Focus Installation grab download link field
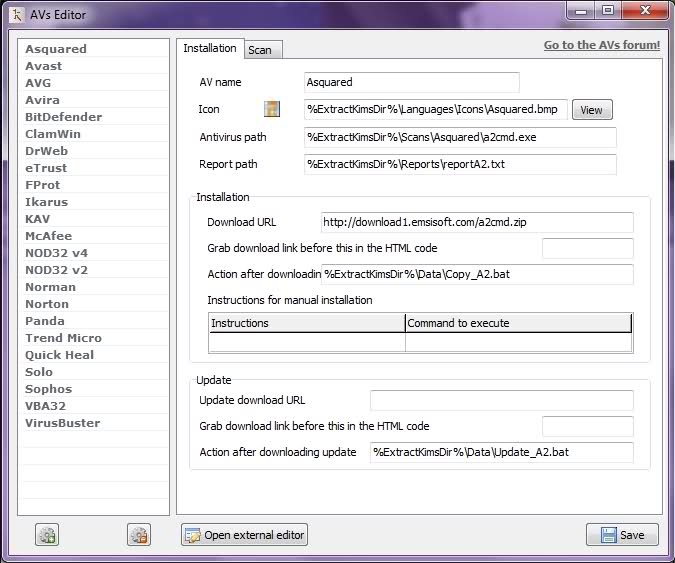 (x=588, y=248)
